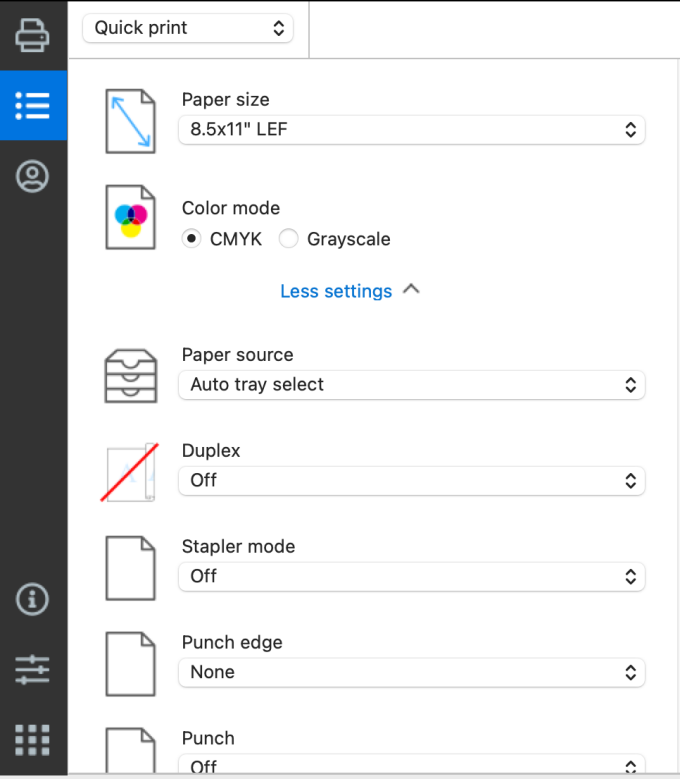Choose a Punch edge option dropdown
The image size is (680, 779).
411,672
